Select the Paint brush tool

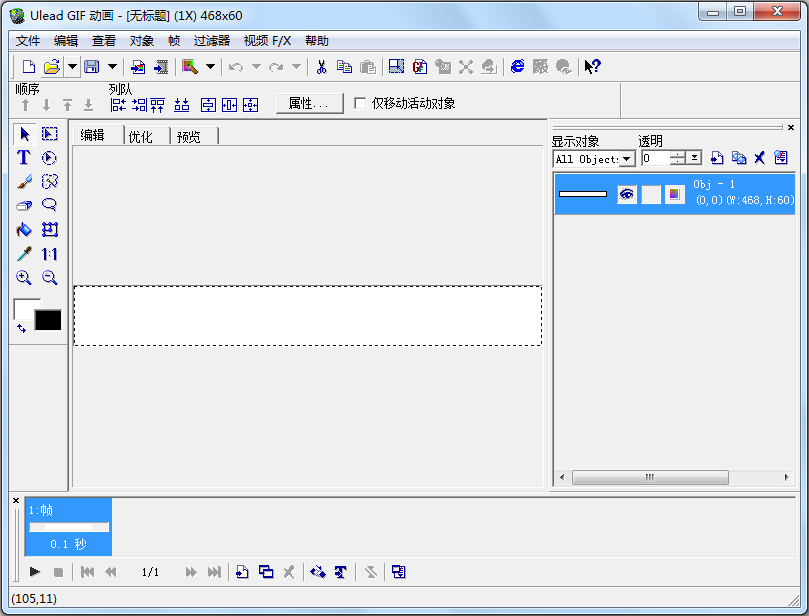(24, 181)
